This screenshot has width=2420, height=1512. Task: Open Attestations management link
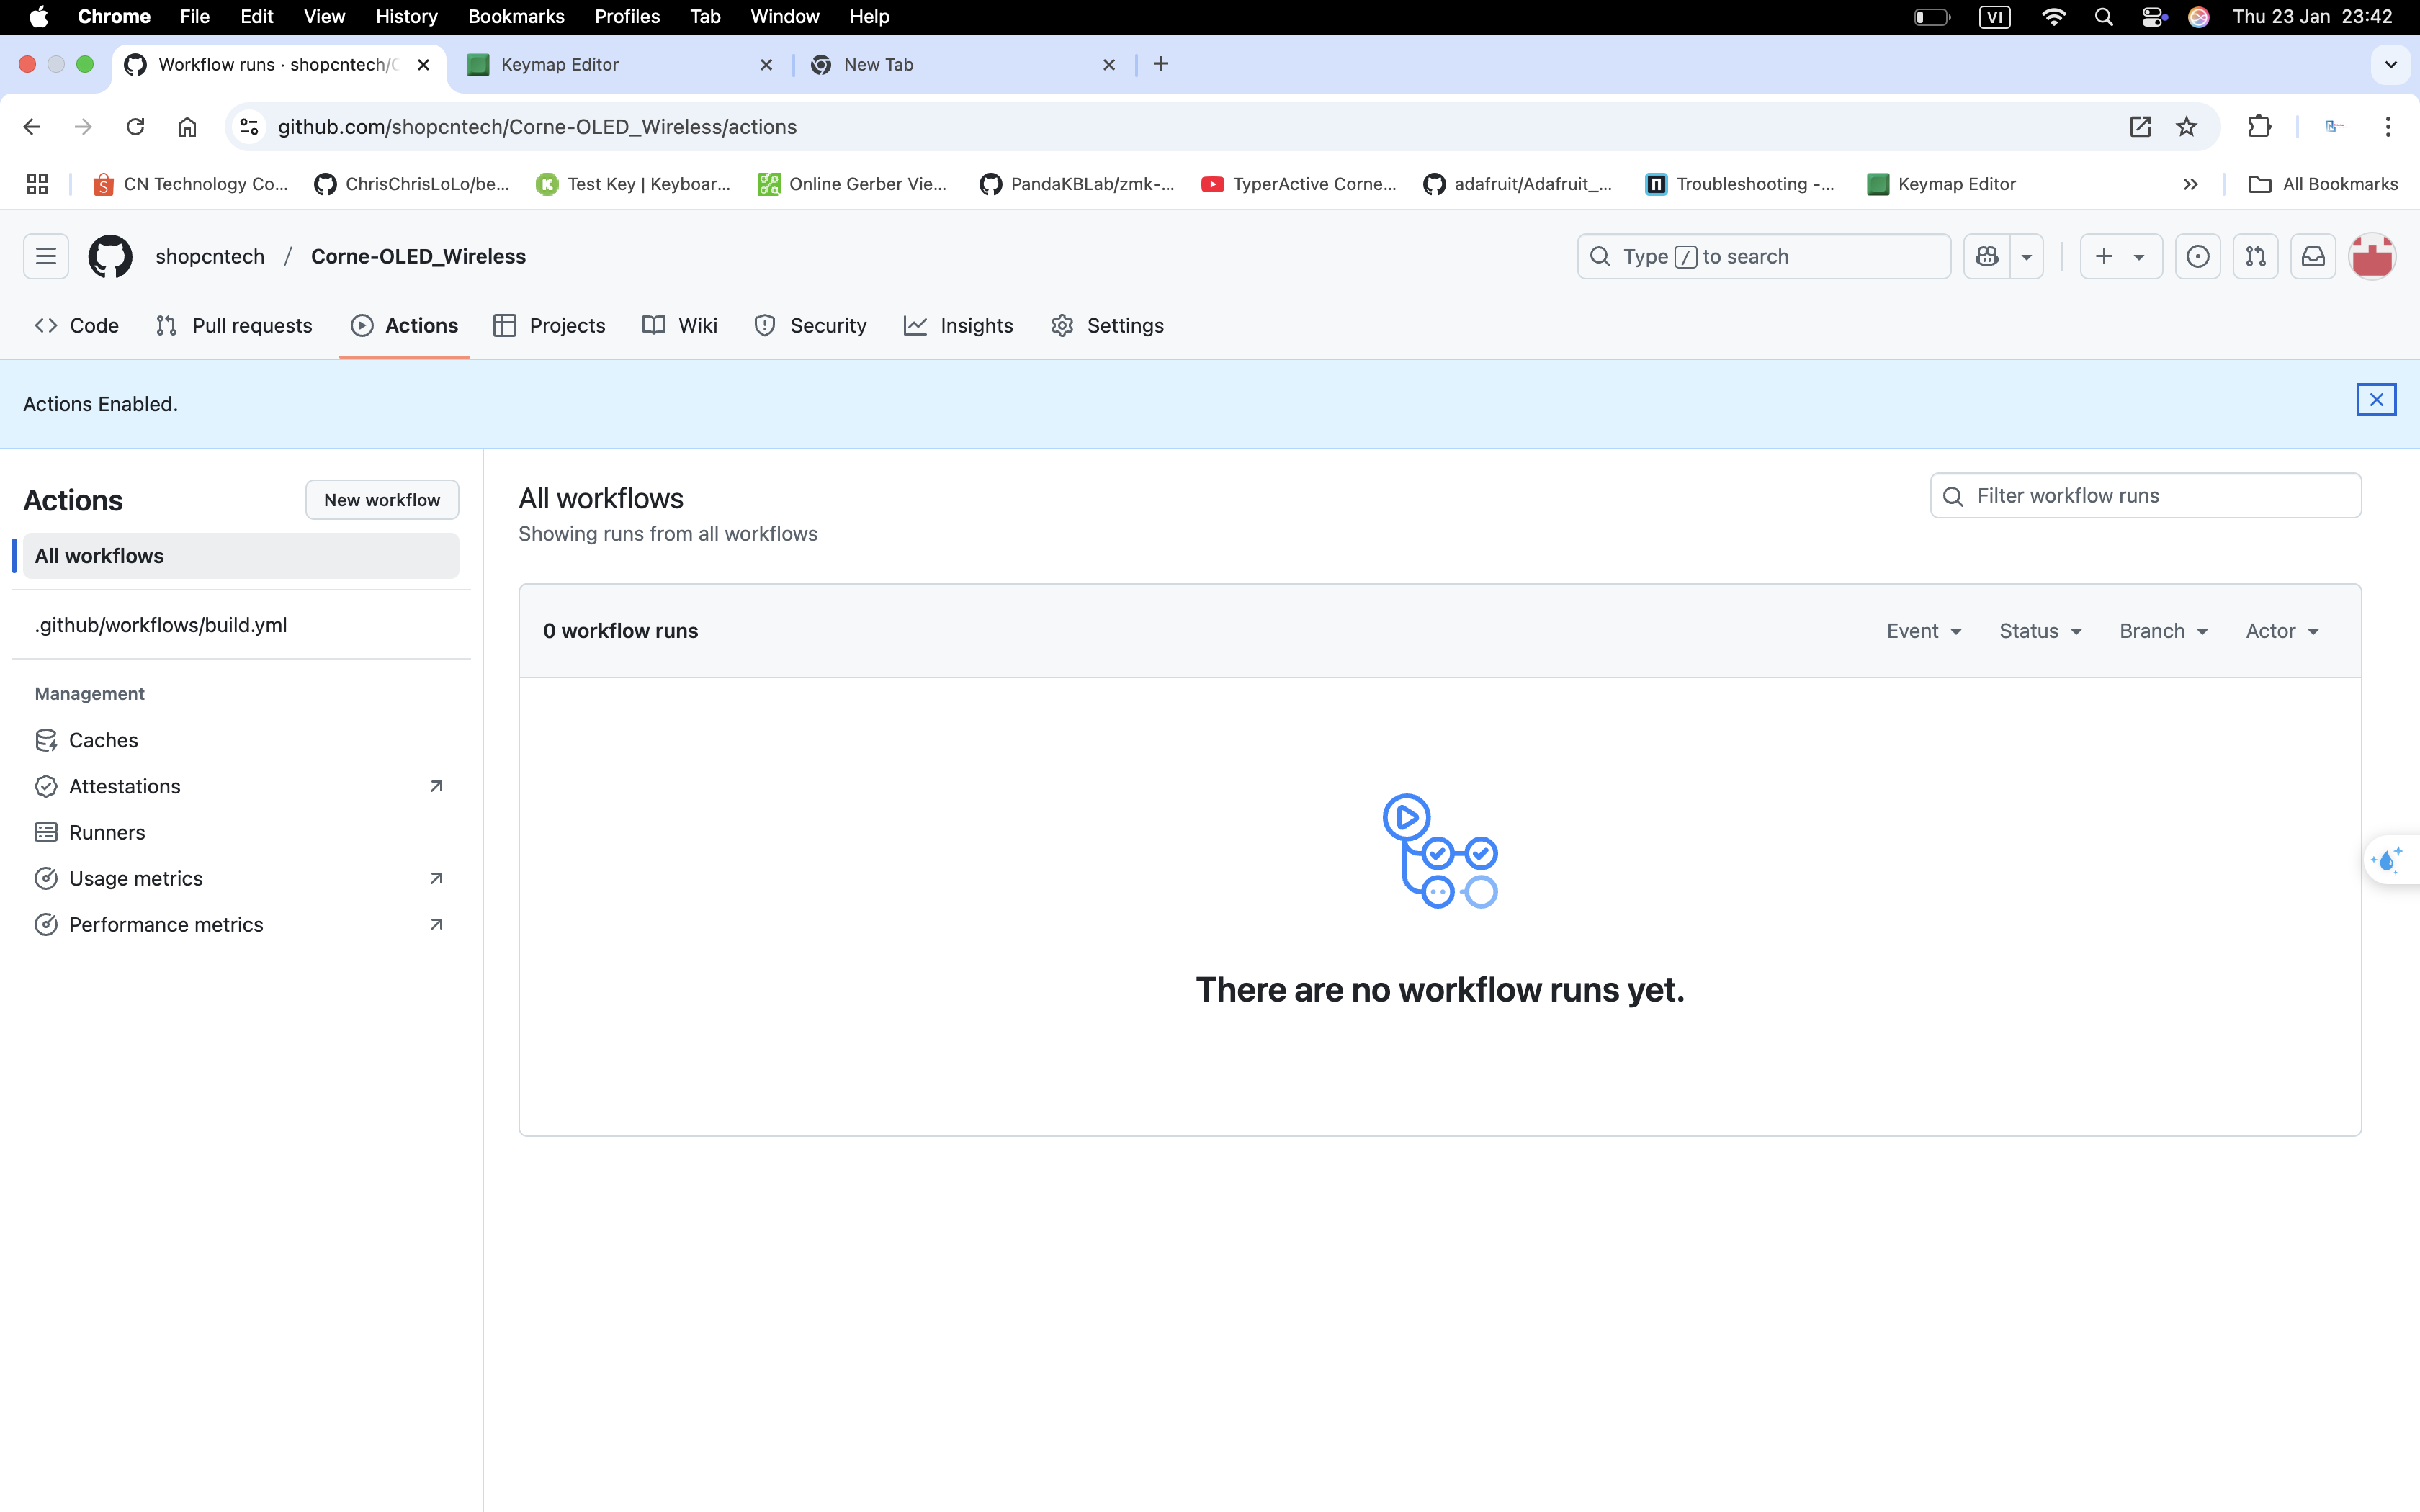pyautogui.click(x=241, y=786)
